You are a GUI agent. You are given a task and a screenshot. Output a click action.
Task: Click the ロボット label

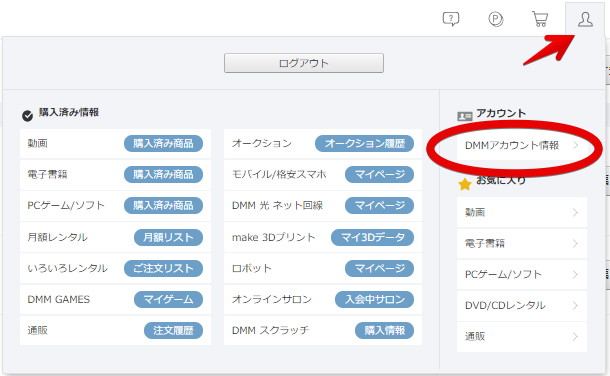(252, 268)
